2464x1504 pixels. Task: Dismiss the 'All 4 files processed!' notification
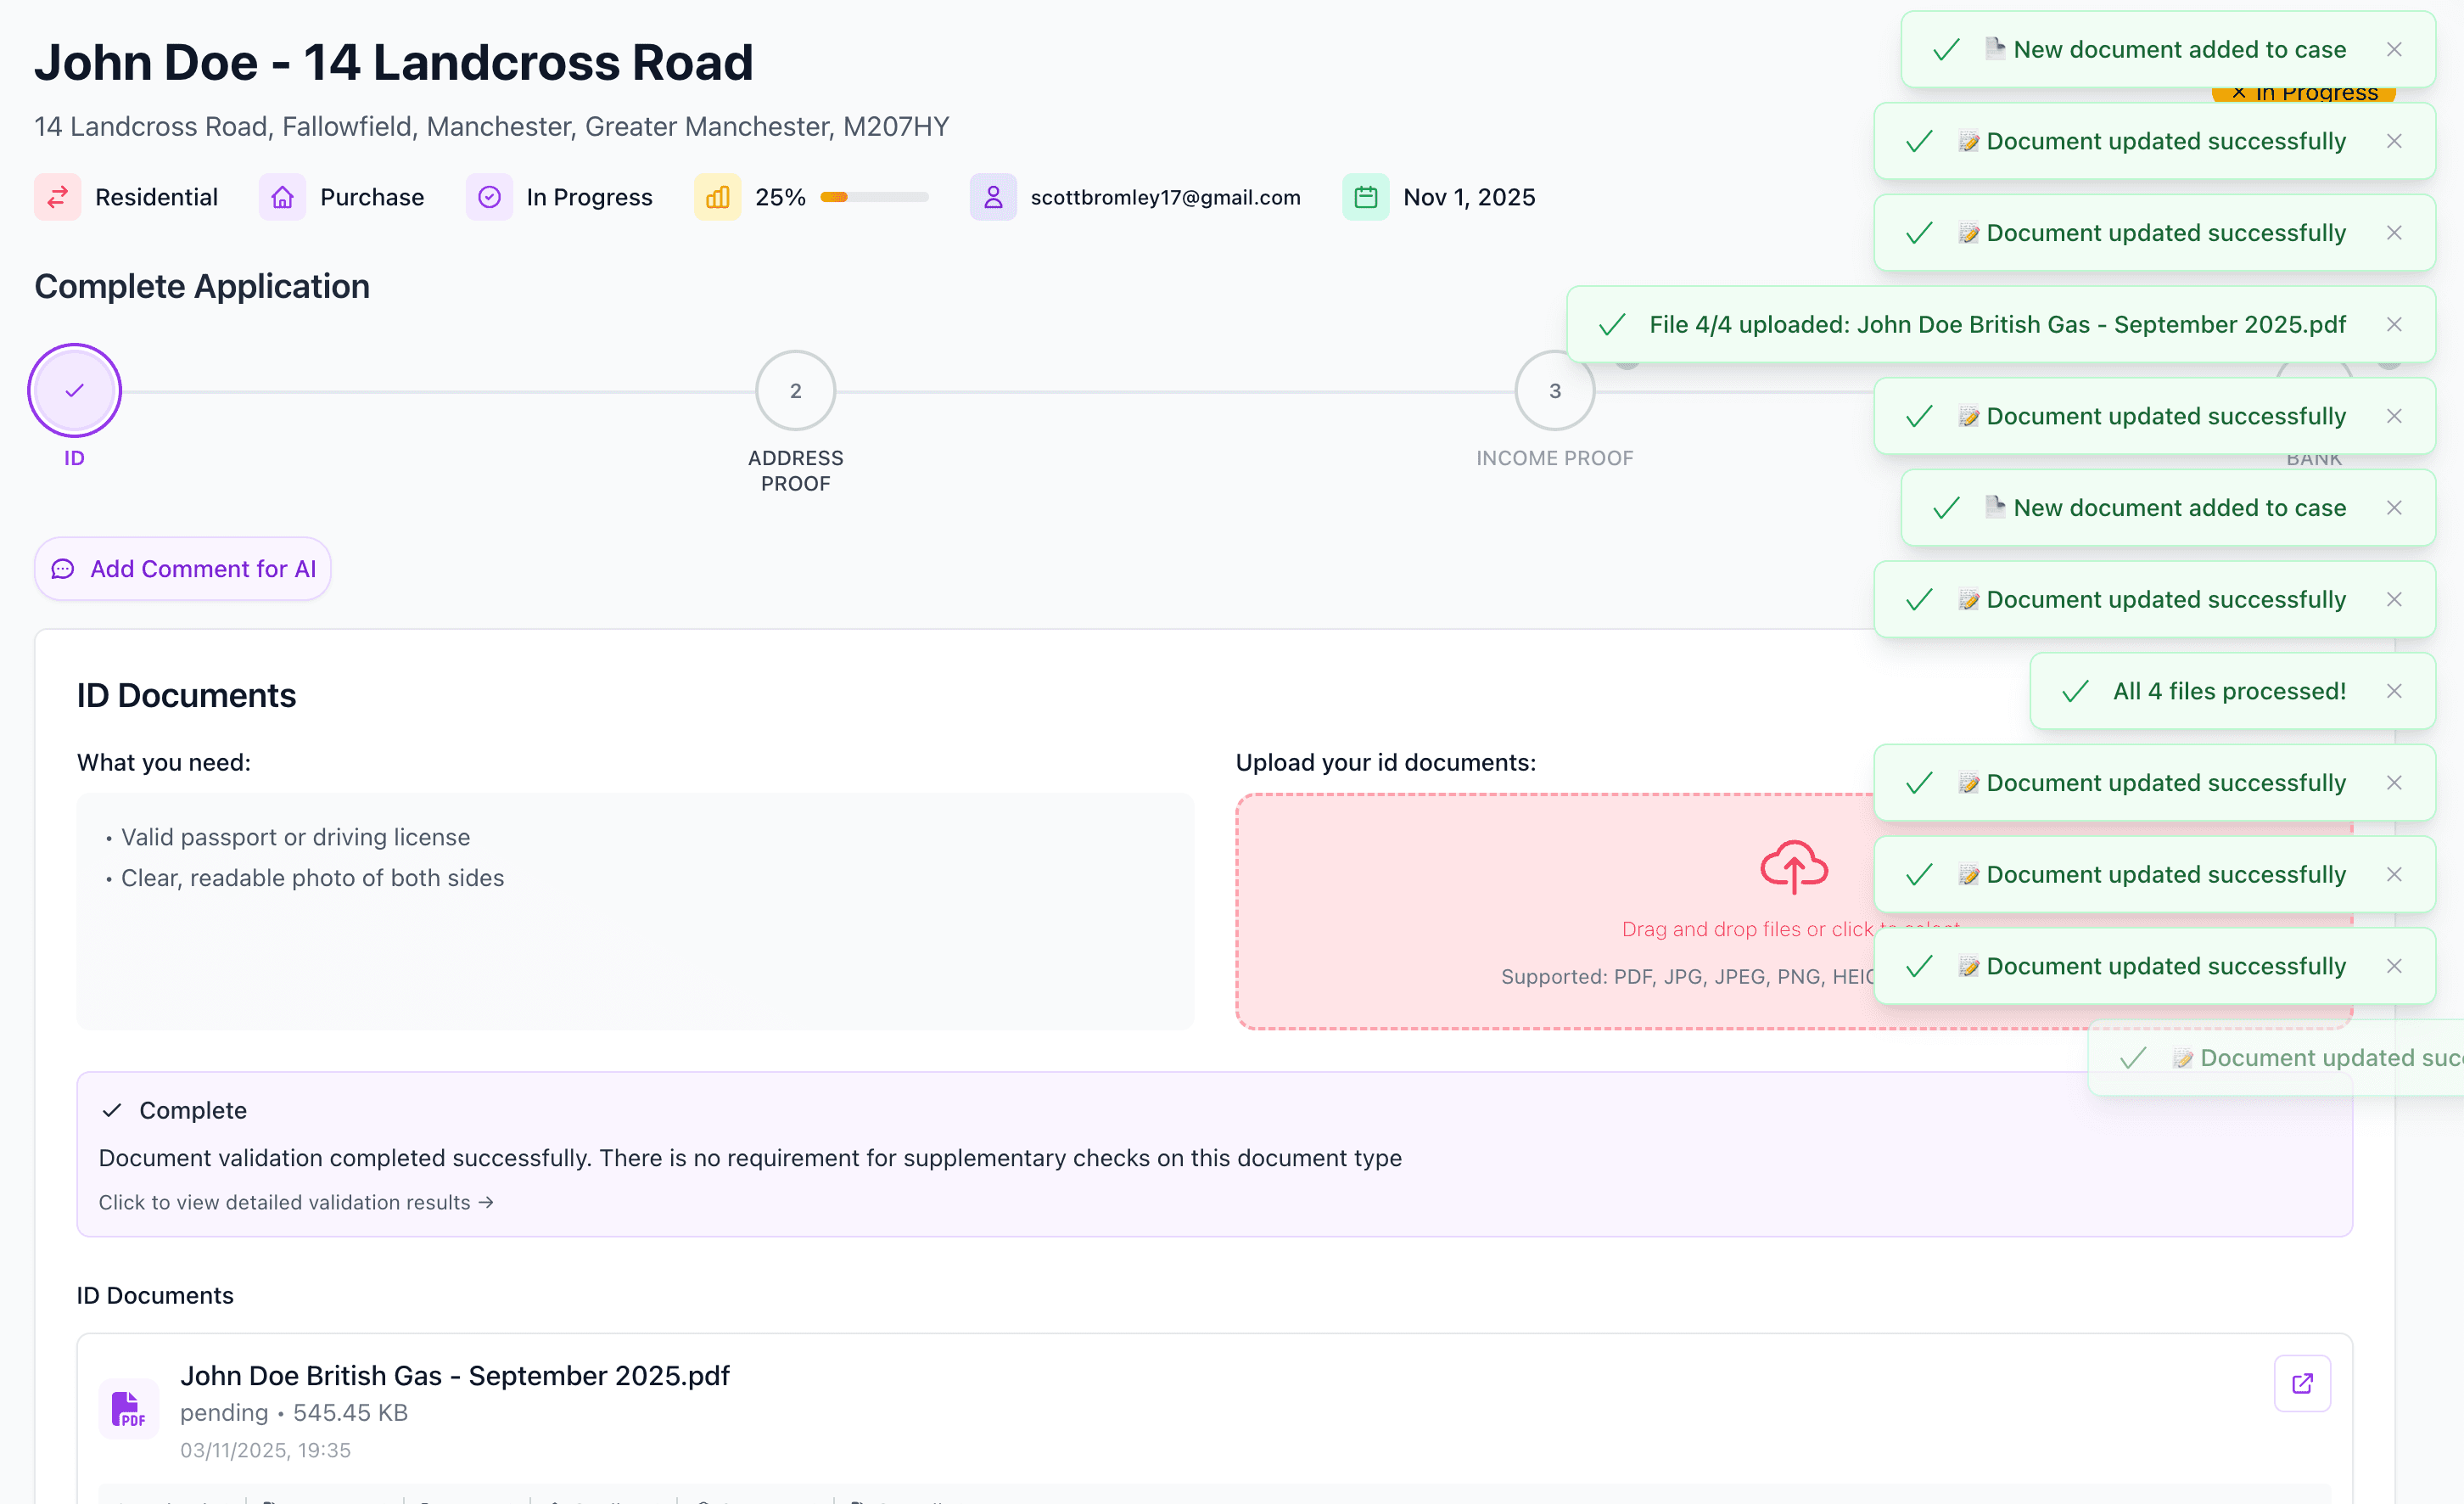2394,691
